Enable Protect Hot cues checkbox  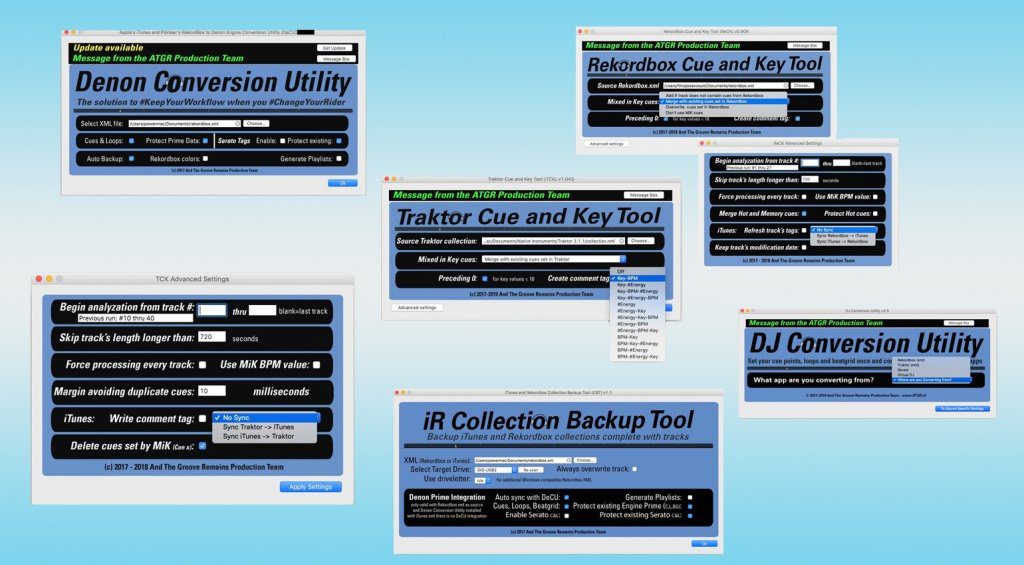click(875, 214)
